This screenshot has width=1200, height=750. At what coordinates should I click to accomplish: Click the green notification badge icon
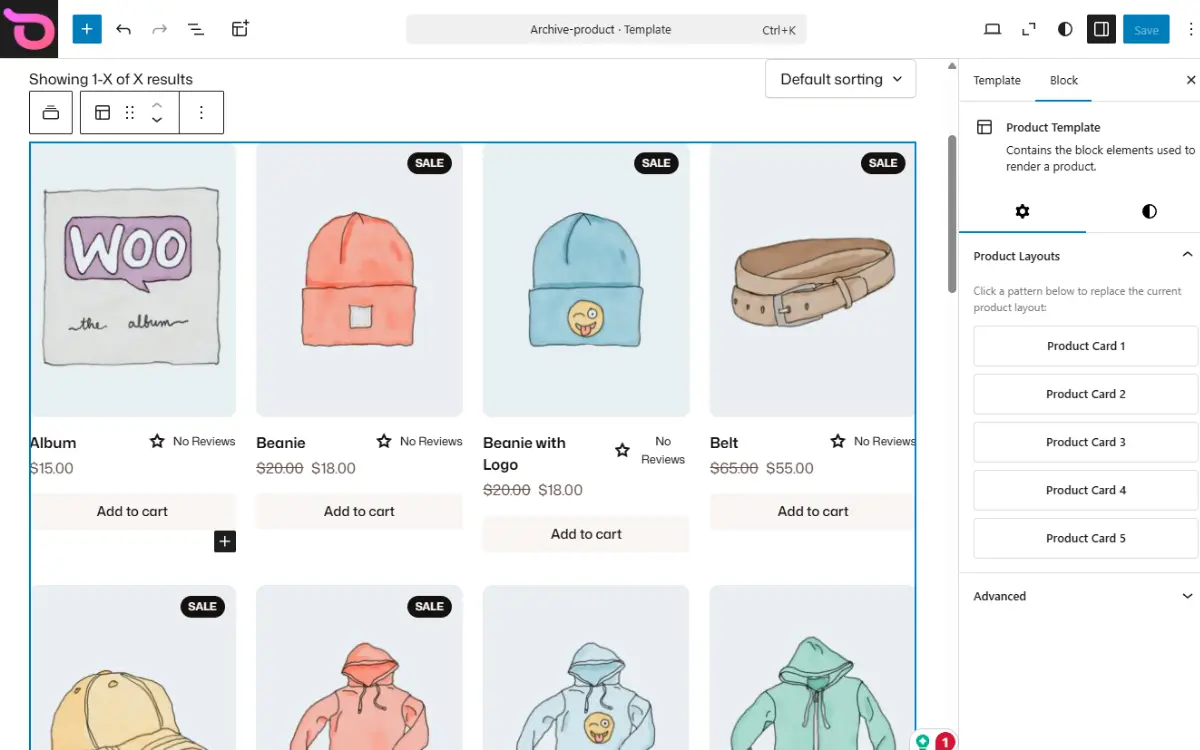coord(922,741)
